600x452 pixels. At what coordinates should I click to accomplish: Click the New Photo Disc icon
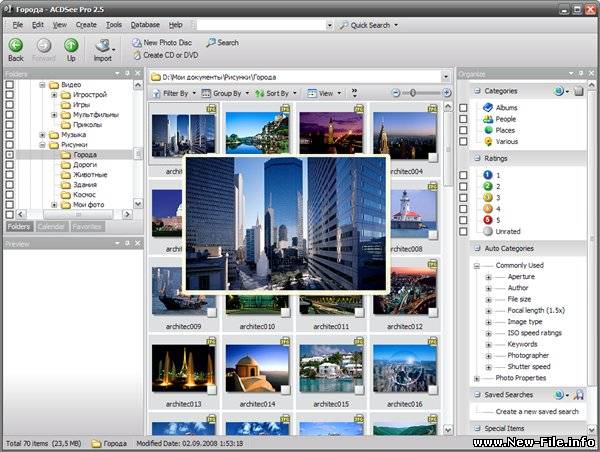(x=136, y=43)
